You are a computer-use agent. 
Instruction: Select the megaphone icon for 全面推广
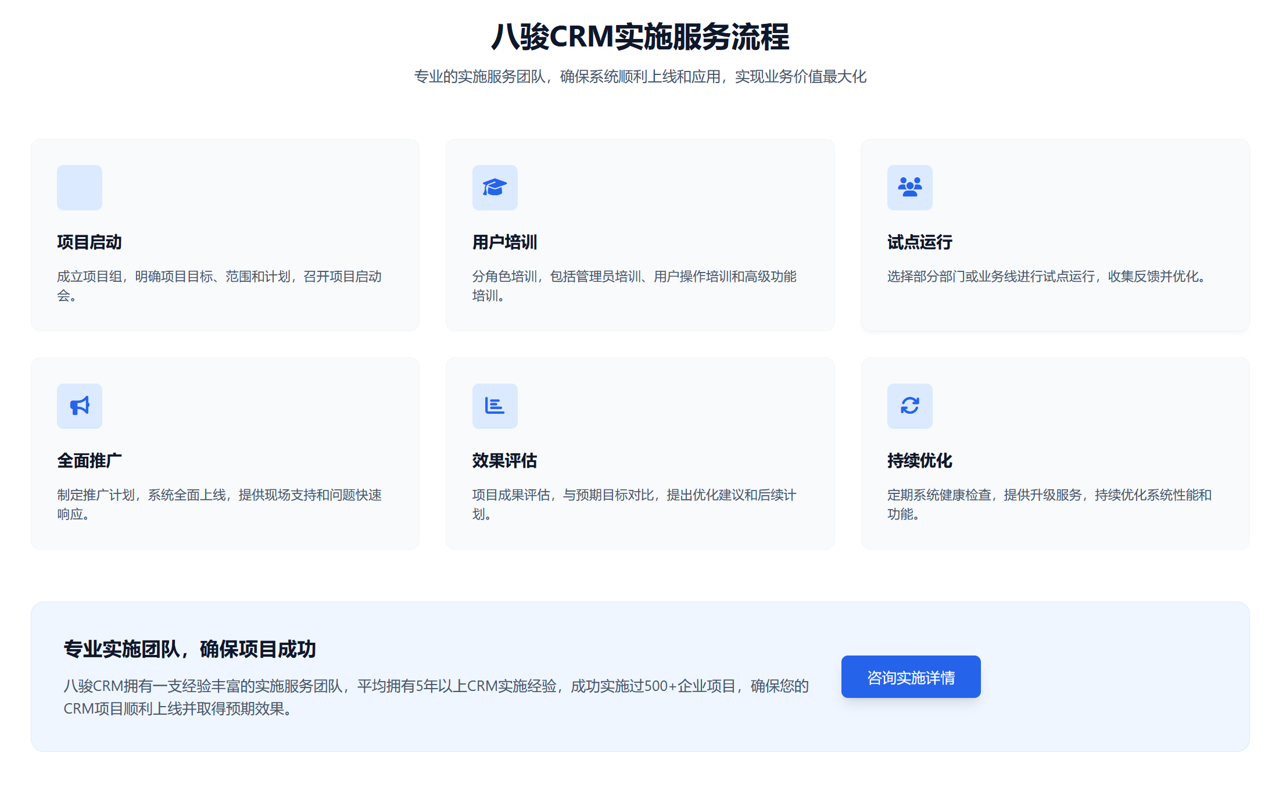click(79, 405)
